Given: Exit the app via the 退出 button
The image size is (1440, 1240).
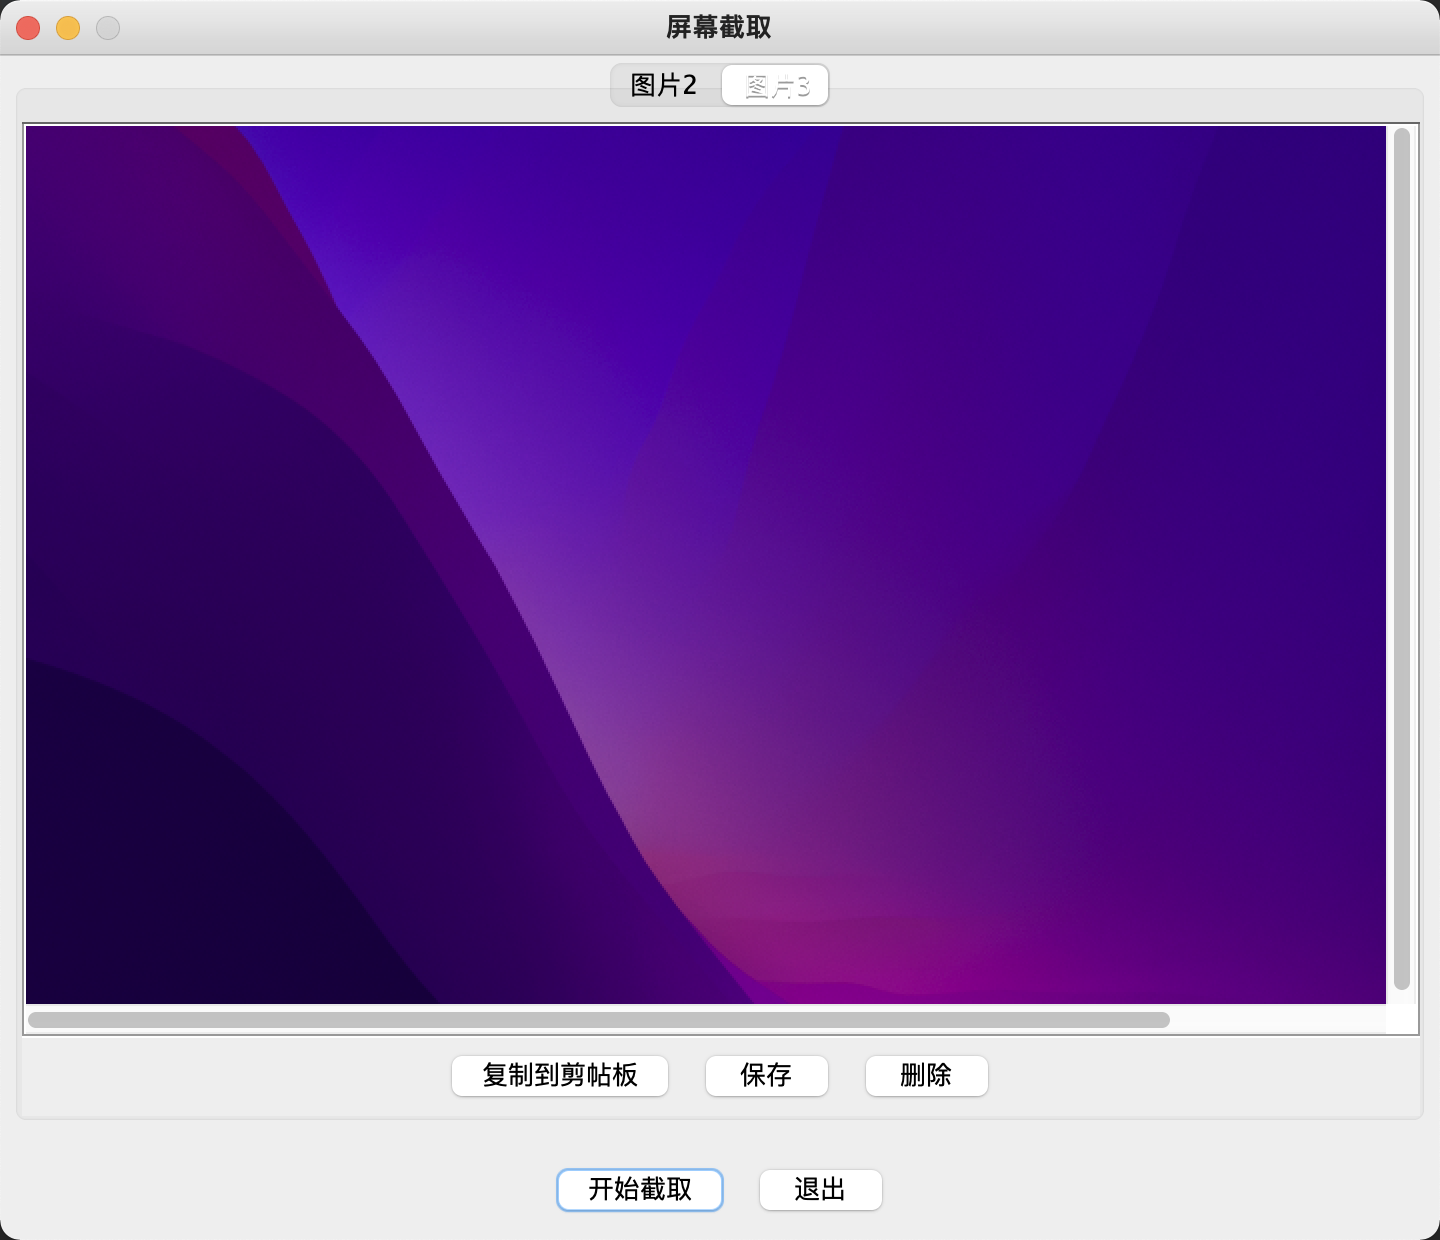Looking at the screenshot, I should click(x=820, y=1190).
